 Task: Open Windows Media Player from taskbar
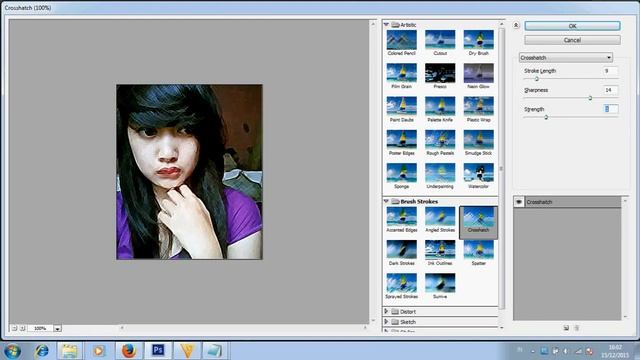coord(99,351)
